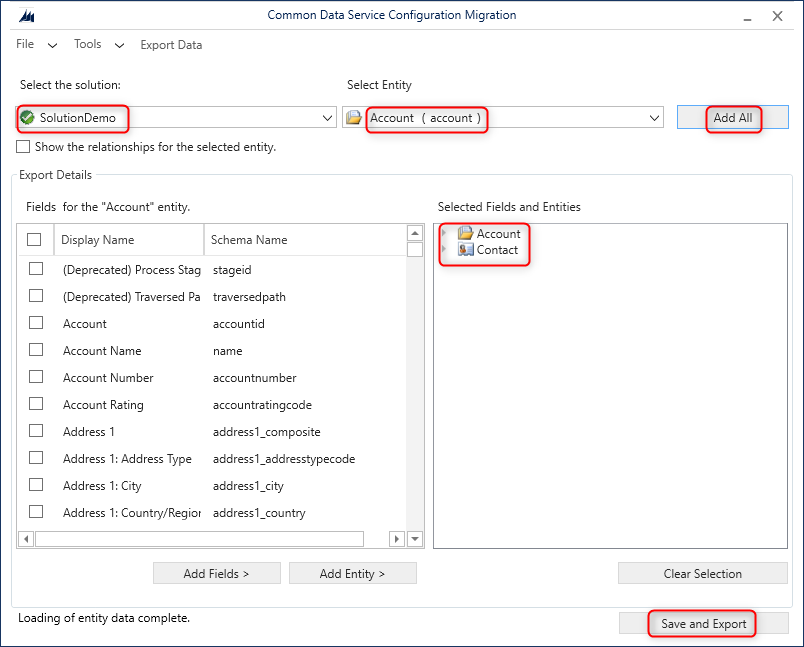804x647 pixels.
Task: Open the solution dropdown list
Action: [328, 118]
